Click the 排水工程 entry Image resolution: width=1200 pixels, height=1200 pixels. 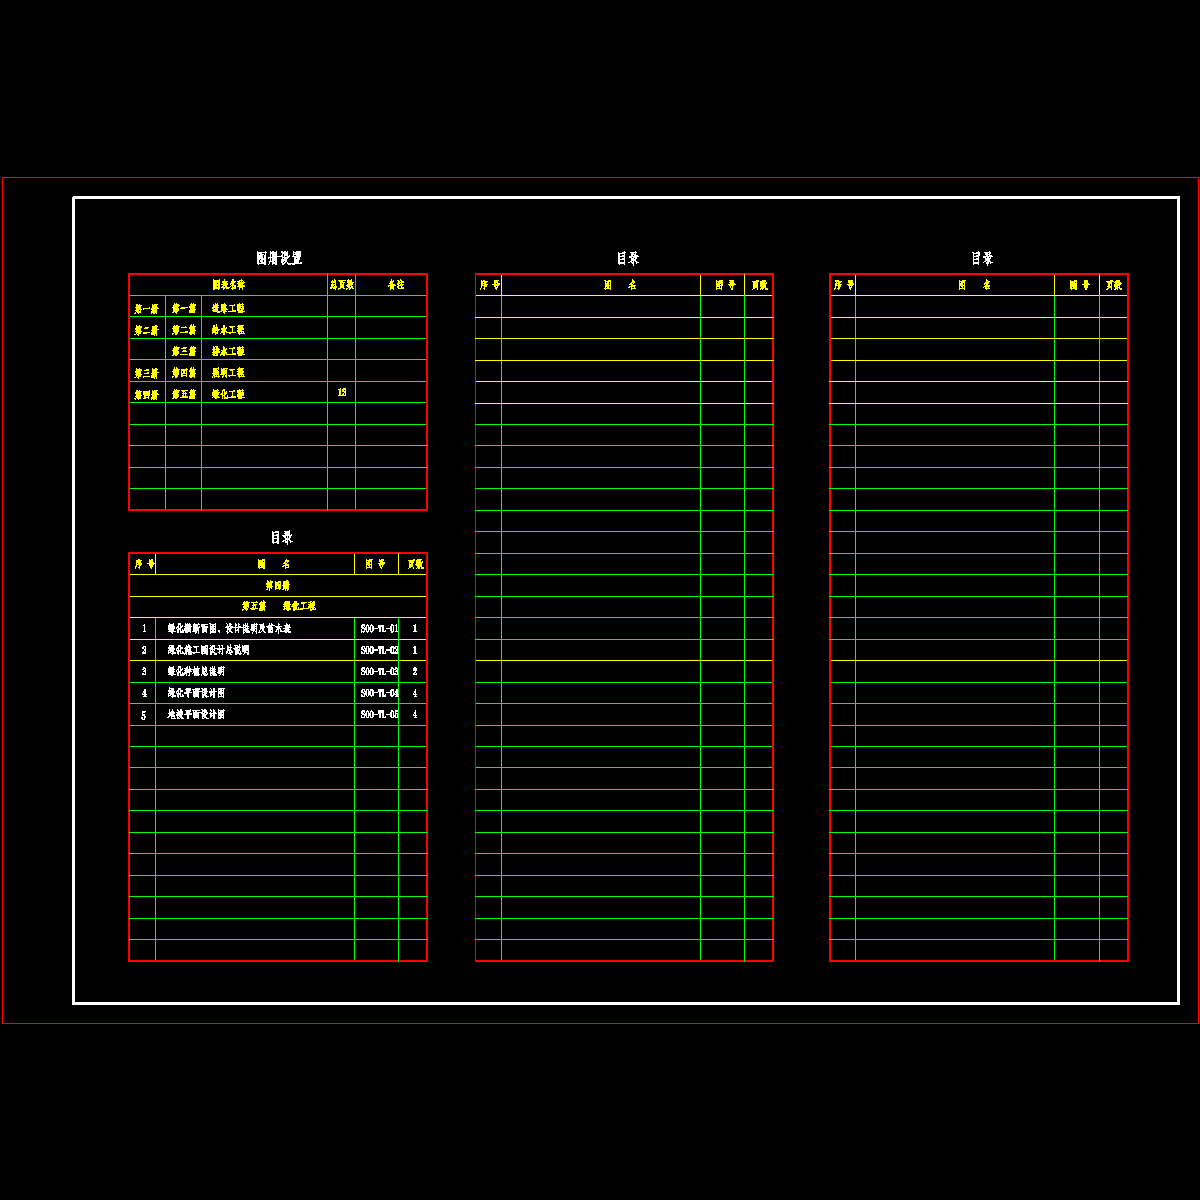pyautogui.click(x=228, y=352)
